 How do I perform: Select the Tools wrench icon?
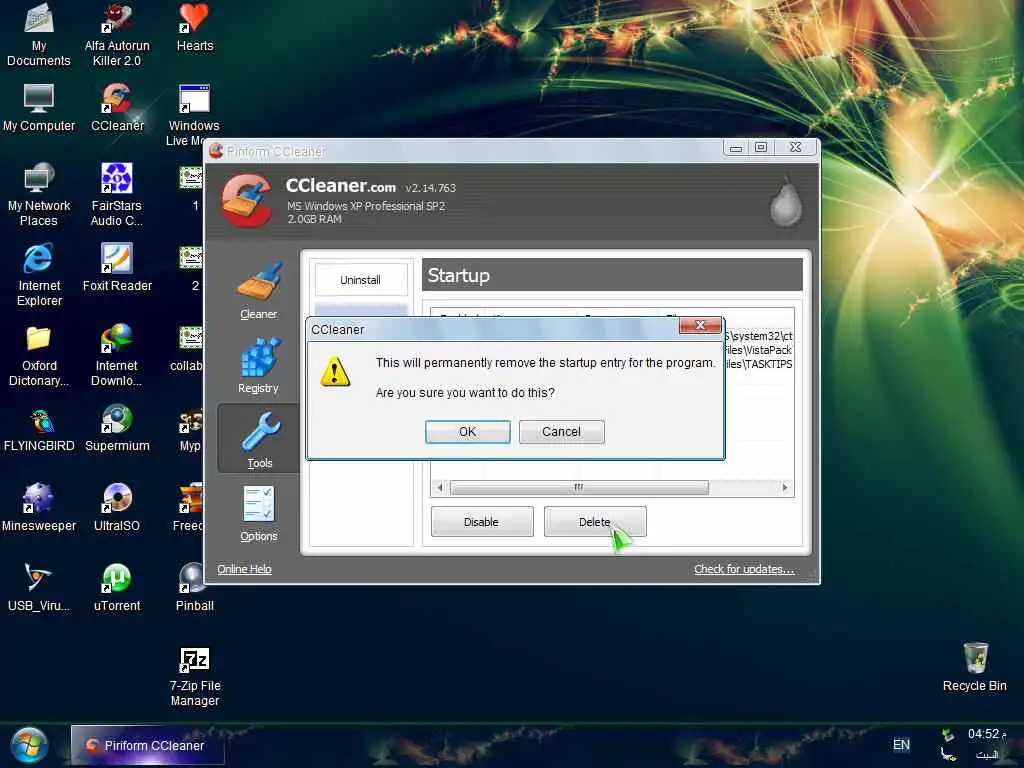tap(259, 432)
